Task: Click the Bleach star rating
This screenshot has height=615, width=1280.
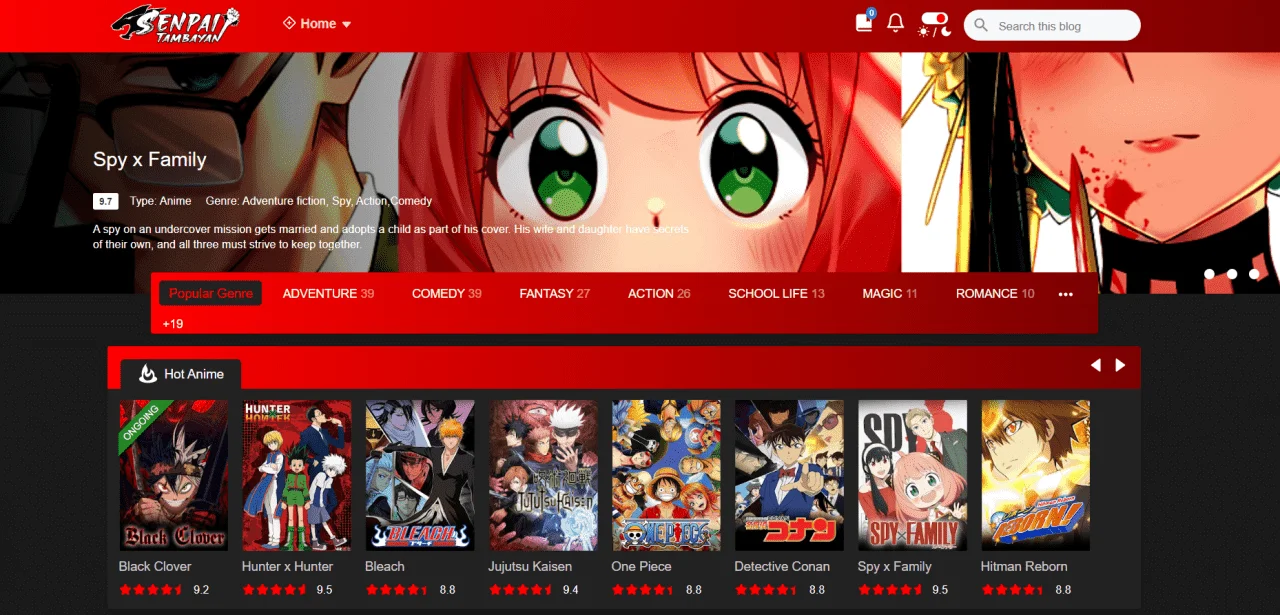Action: pos(396,590)
